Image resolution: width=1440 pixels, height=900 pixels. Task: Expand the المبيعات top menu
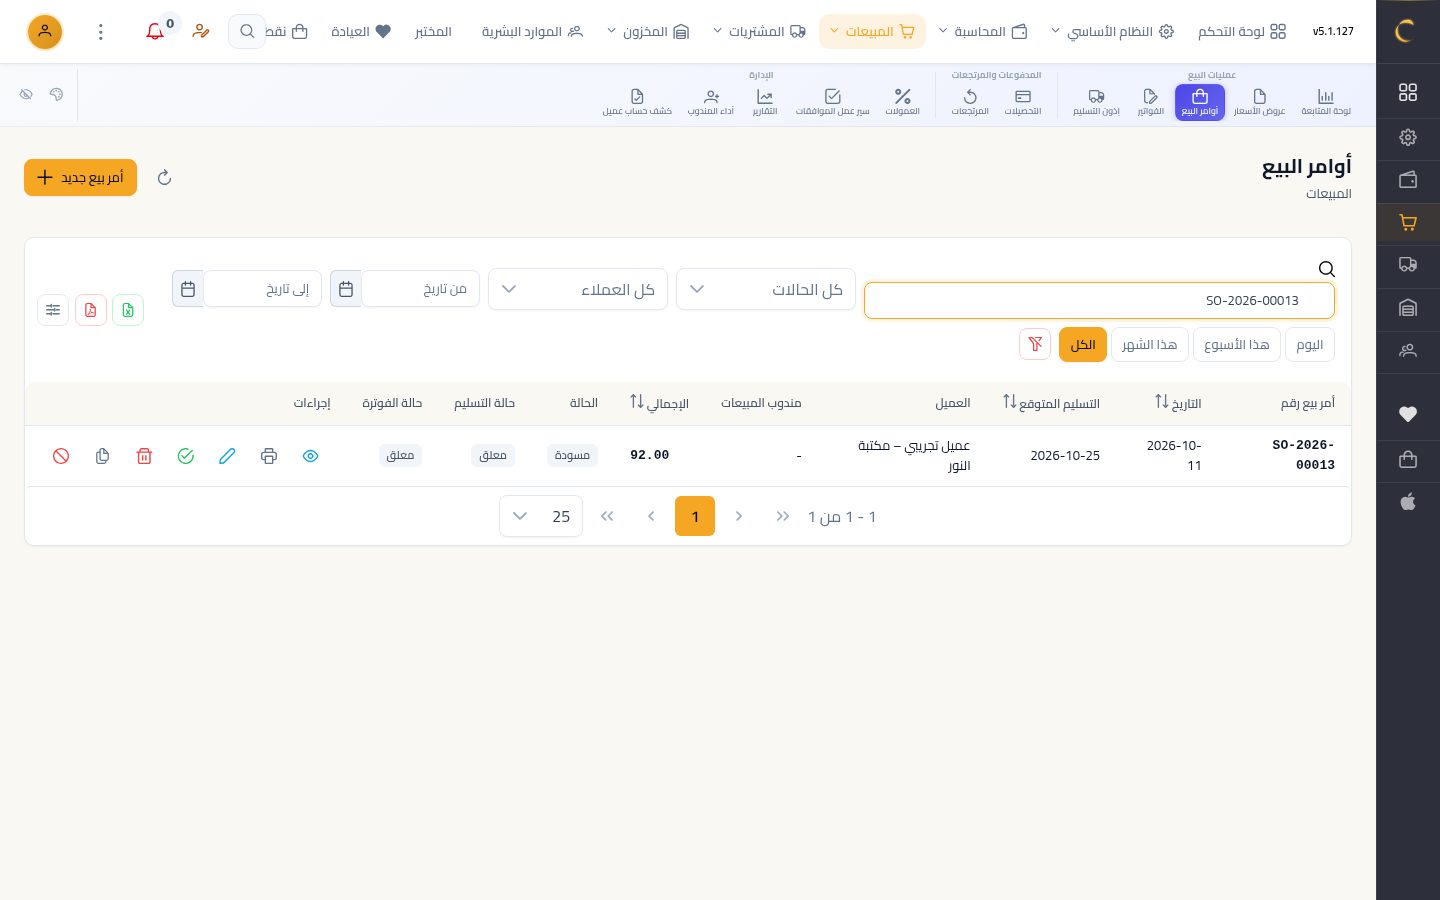[872, 32]
